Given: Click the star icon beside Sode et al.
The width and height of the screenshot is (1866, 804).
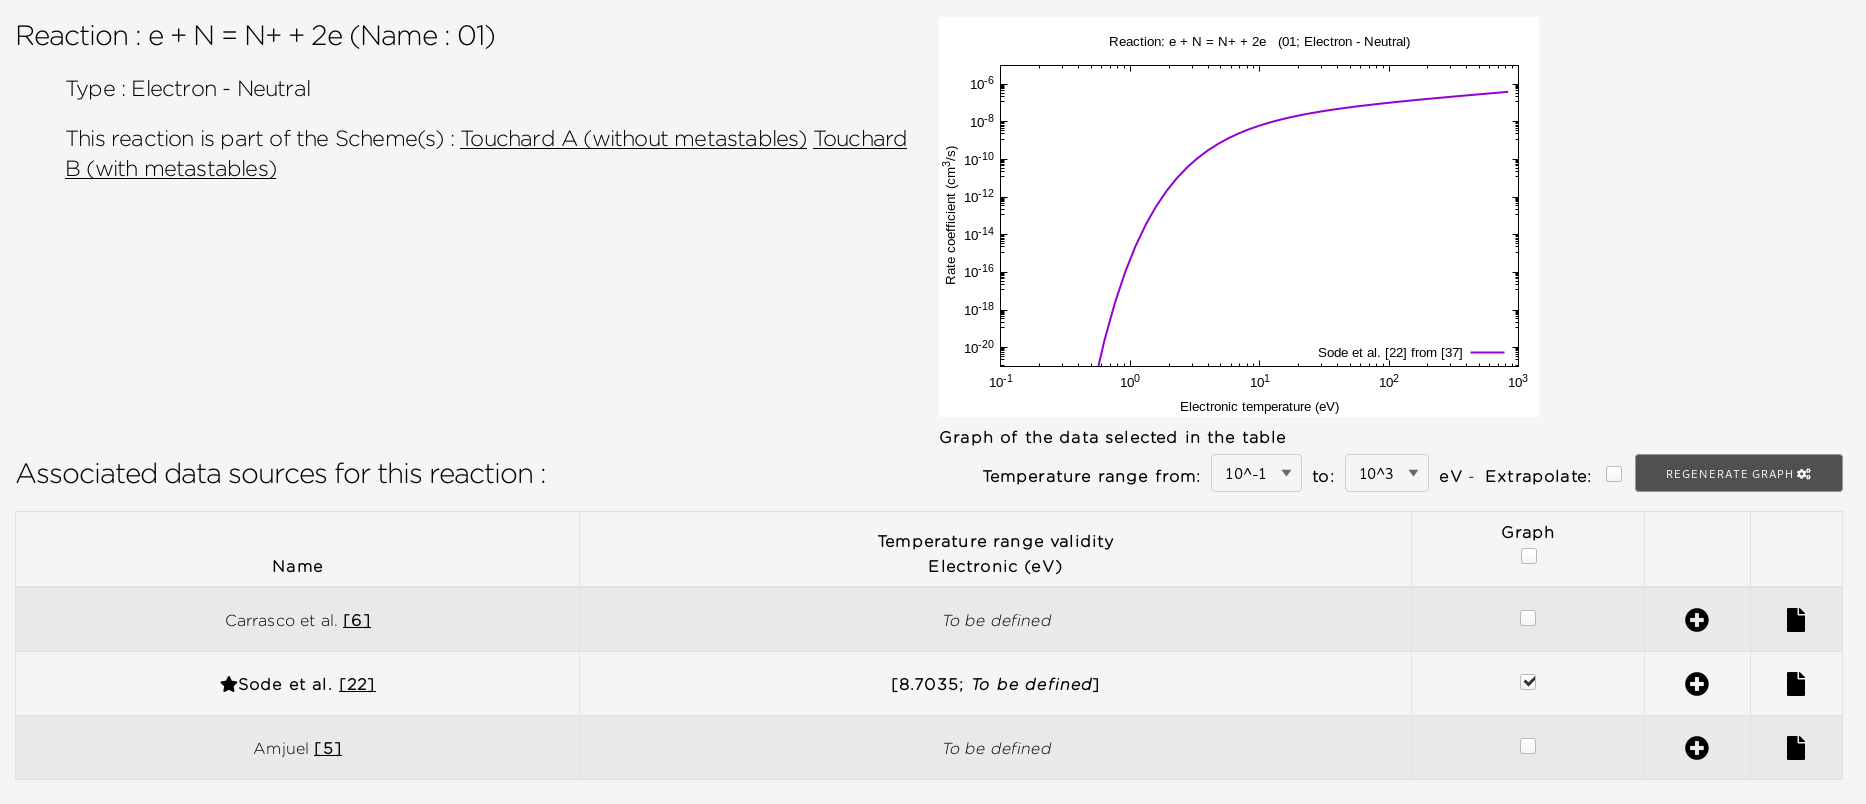Looking at the screenshot, I should 229,683.
